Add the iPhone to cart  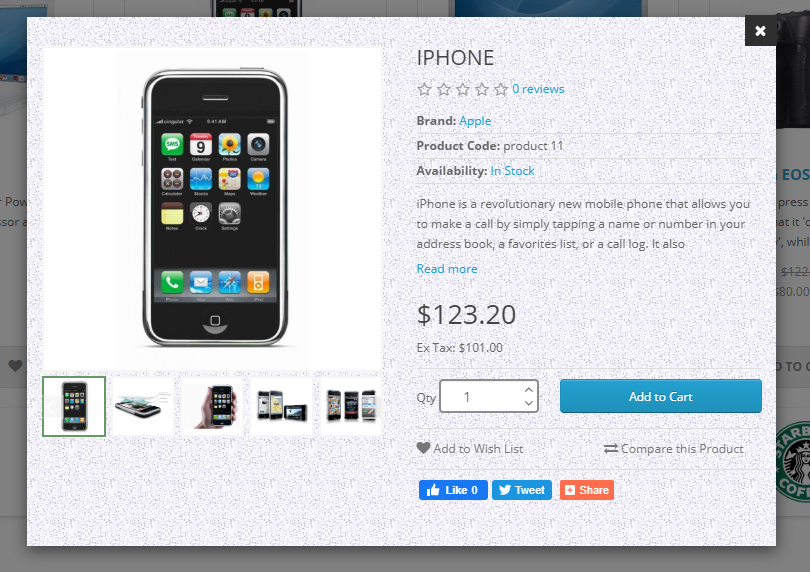pos(660,396)
